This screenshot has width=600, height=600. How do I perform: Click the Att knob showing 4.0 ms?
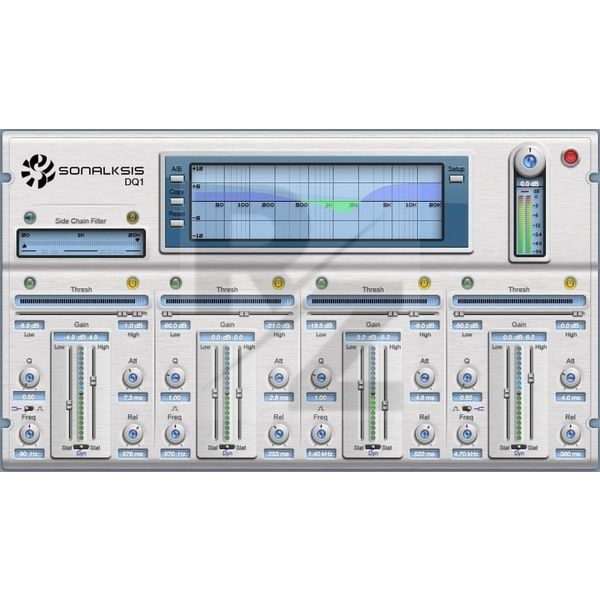click(571, 378)
